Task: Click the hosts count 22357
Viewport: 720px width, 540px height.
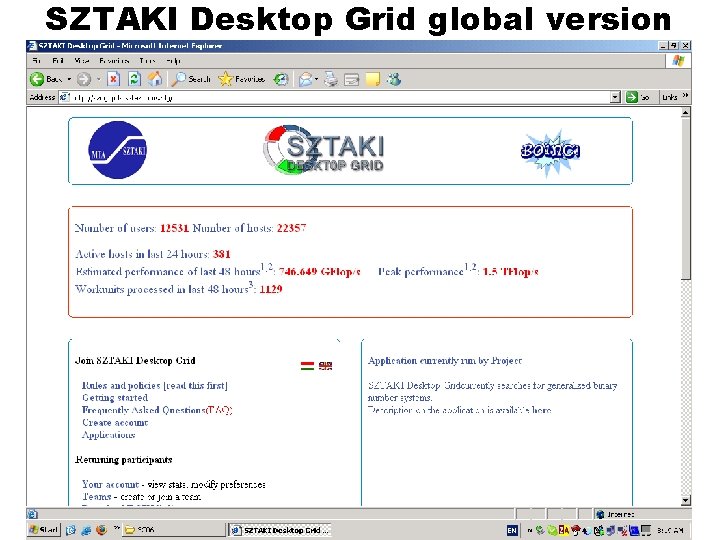Action: (291, 228)
